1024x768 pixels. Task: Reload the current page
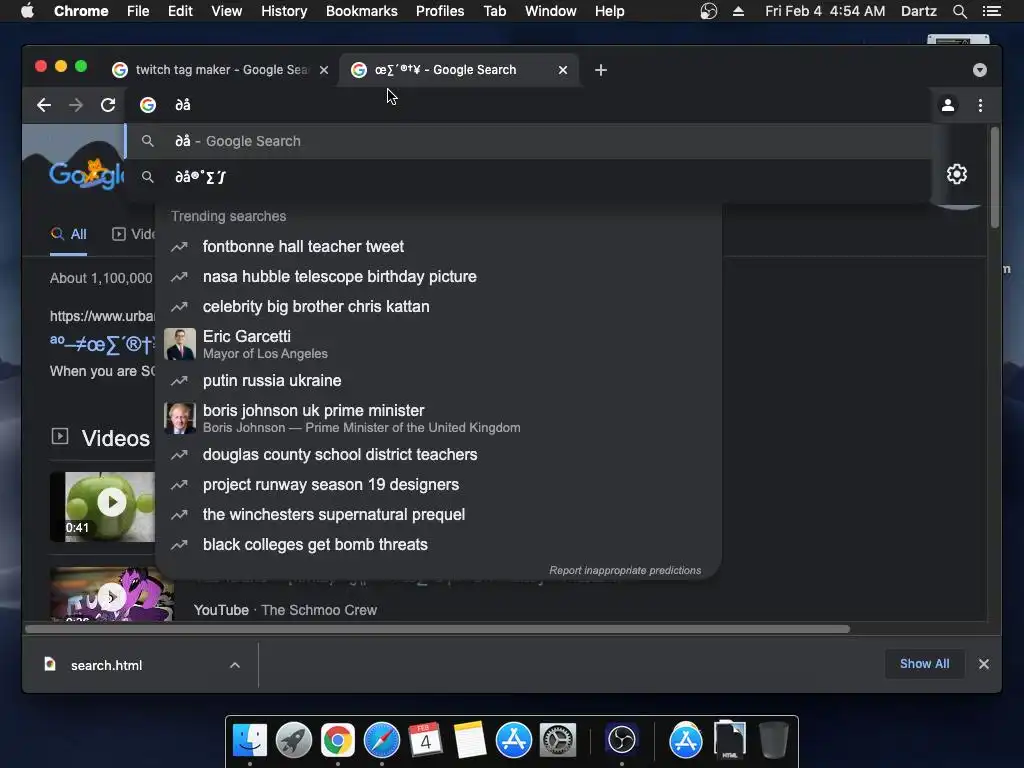tap(108, 105)
